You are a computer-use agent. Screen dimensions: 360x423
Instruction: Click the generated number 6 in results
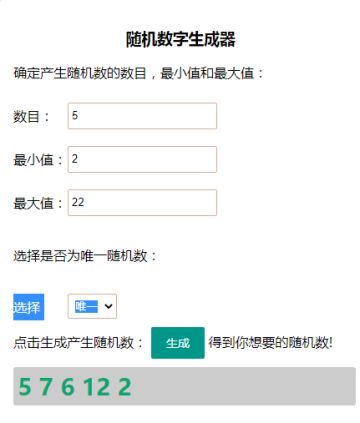[x=68, y=387]
